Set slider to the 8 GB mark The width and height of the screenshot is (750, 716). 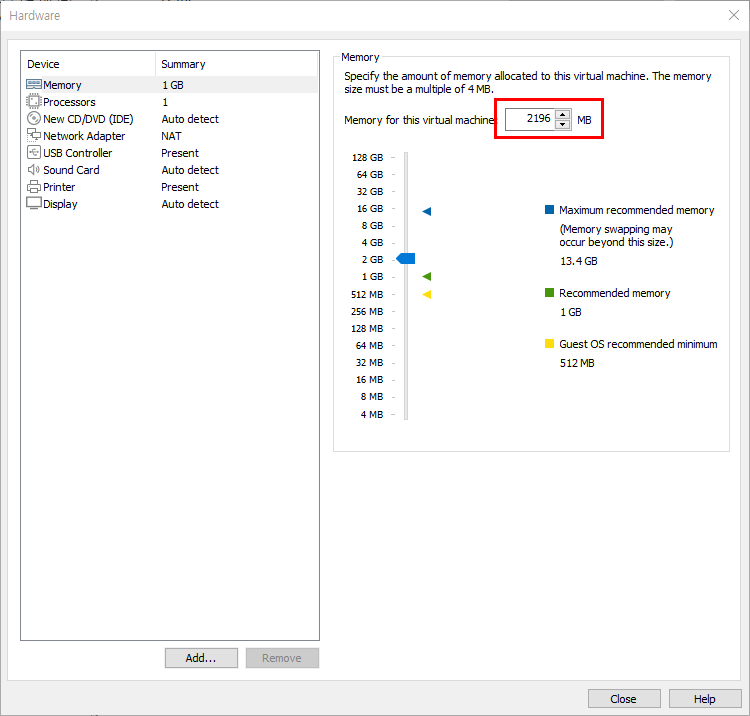click(x=406, y=225)
